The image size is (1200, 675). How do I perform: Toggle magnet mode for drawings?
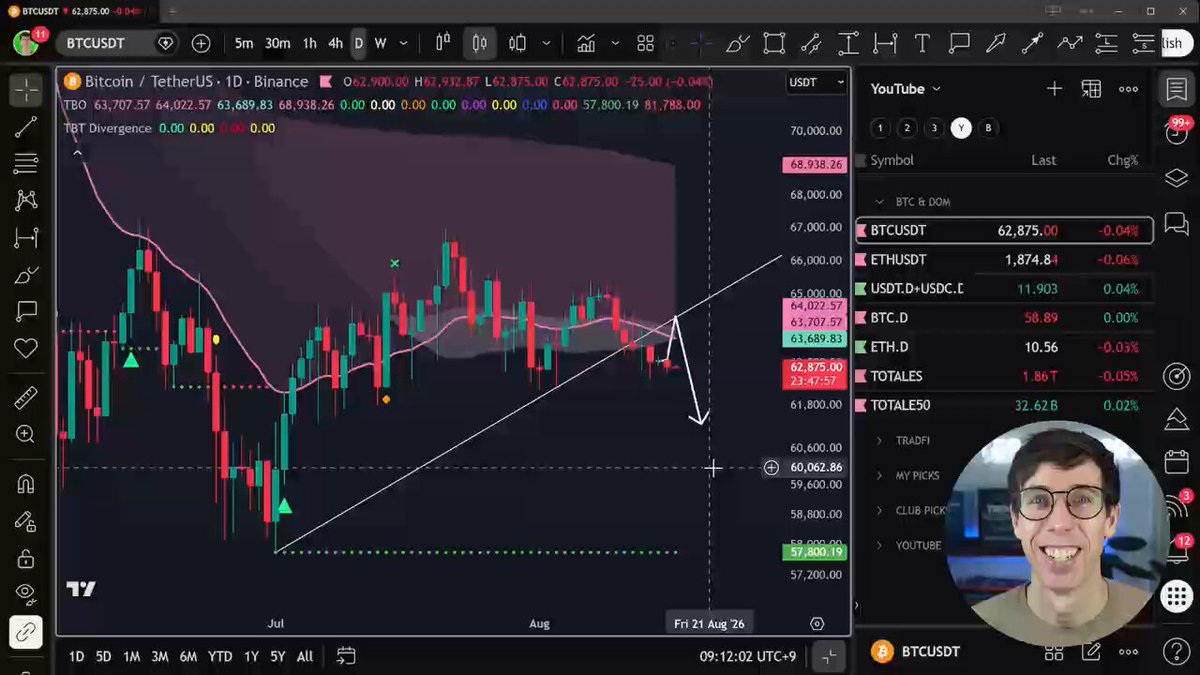[26, 485]
